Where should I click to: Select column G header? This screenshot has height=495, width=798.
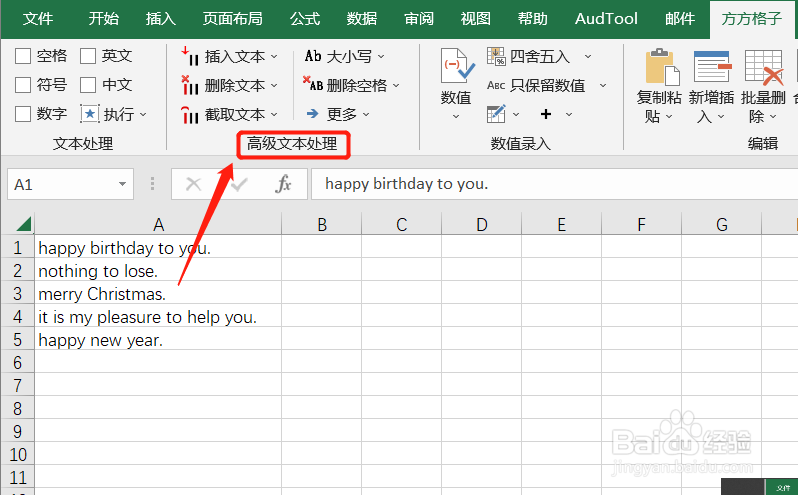click(722, 224)
